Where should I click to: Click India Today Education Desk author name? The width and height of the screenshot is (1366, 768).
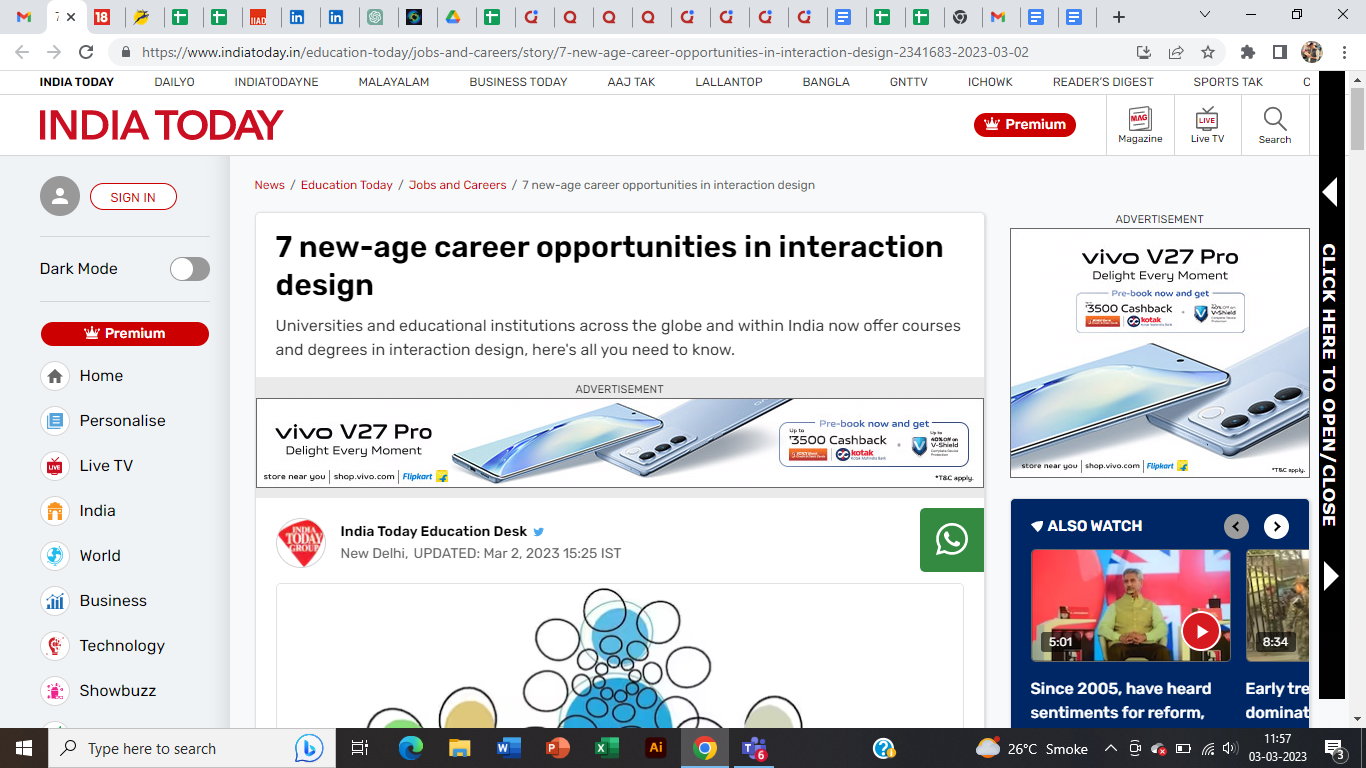pos(433,531)
